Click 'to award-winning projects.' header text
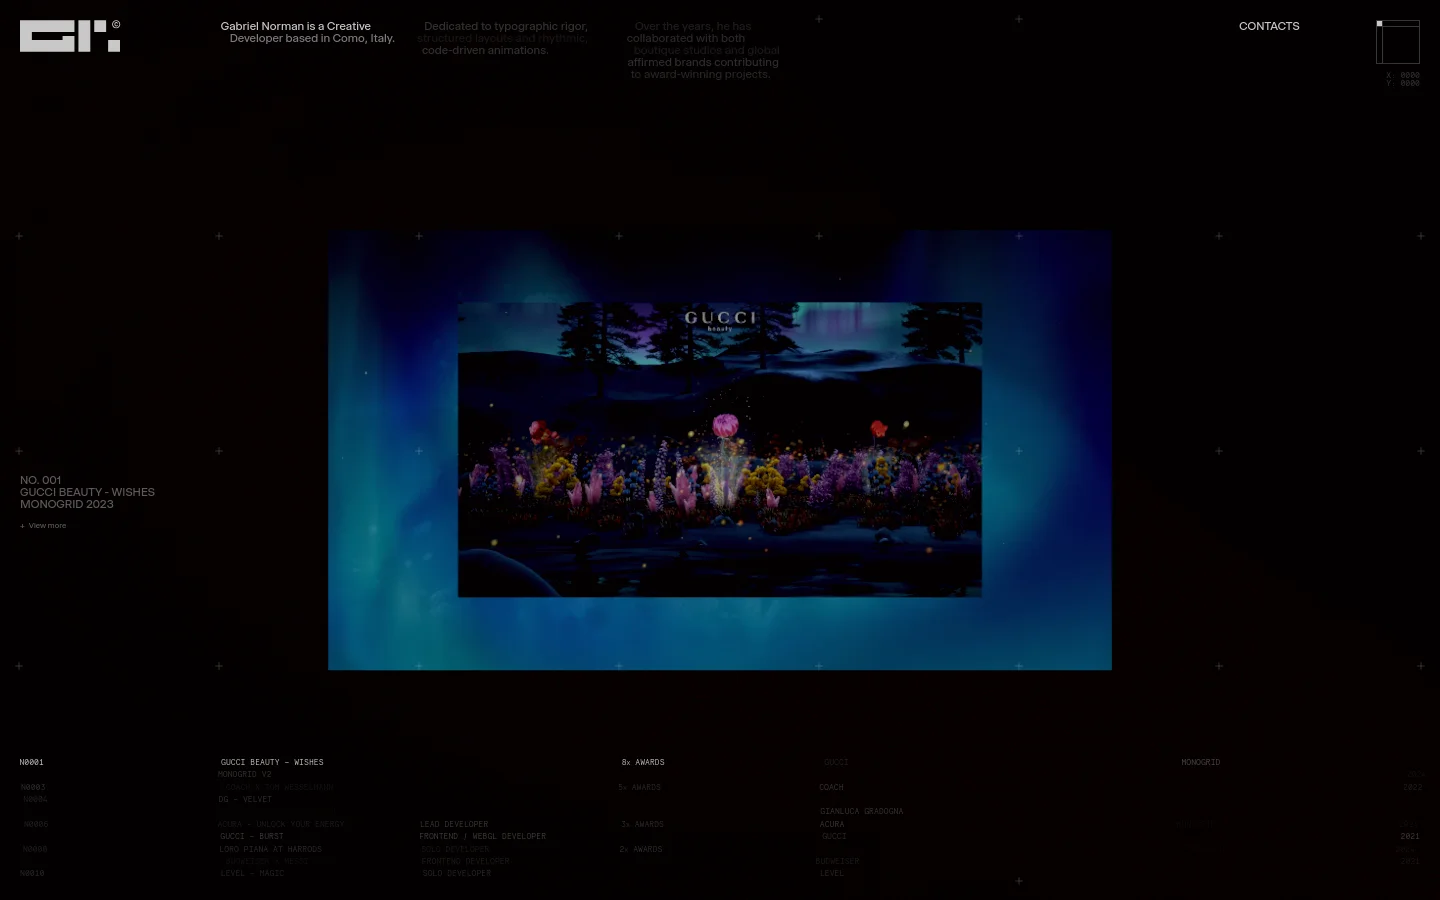Image resolution: width=1440 pixels, height=900 pixels. click(x=700, y=74)
